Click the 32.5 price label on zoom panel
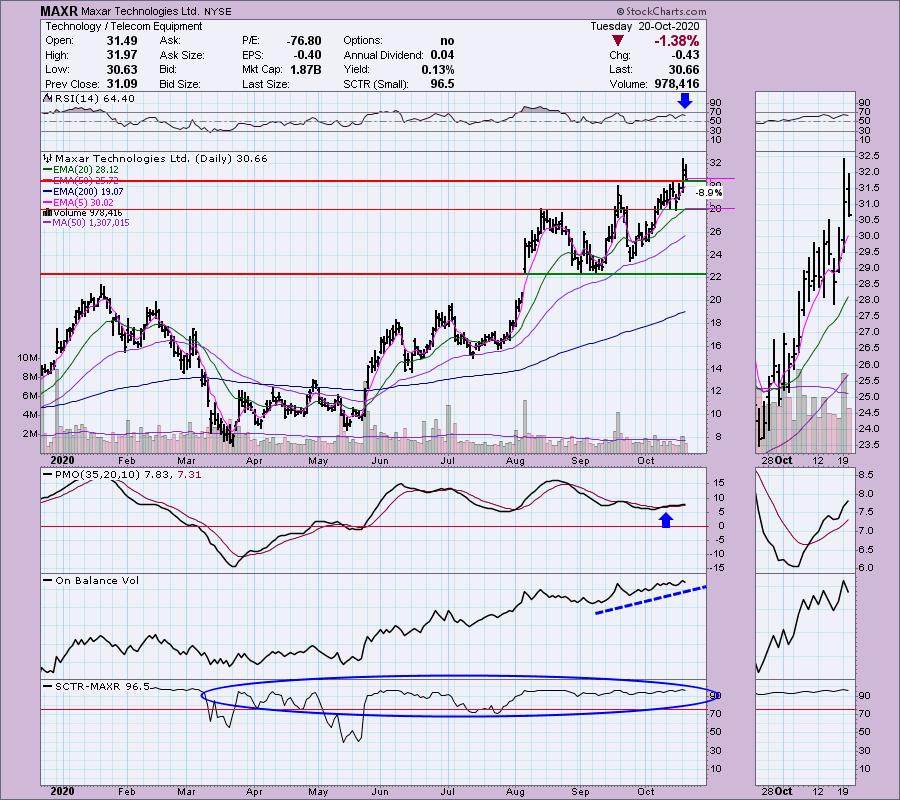Image resolution: width=900 pixels, height=800 pixels. [868, 156]
